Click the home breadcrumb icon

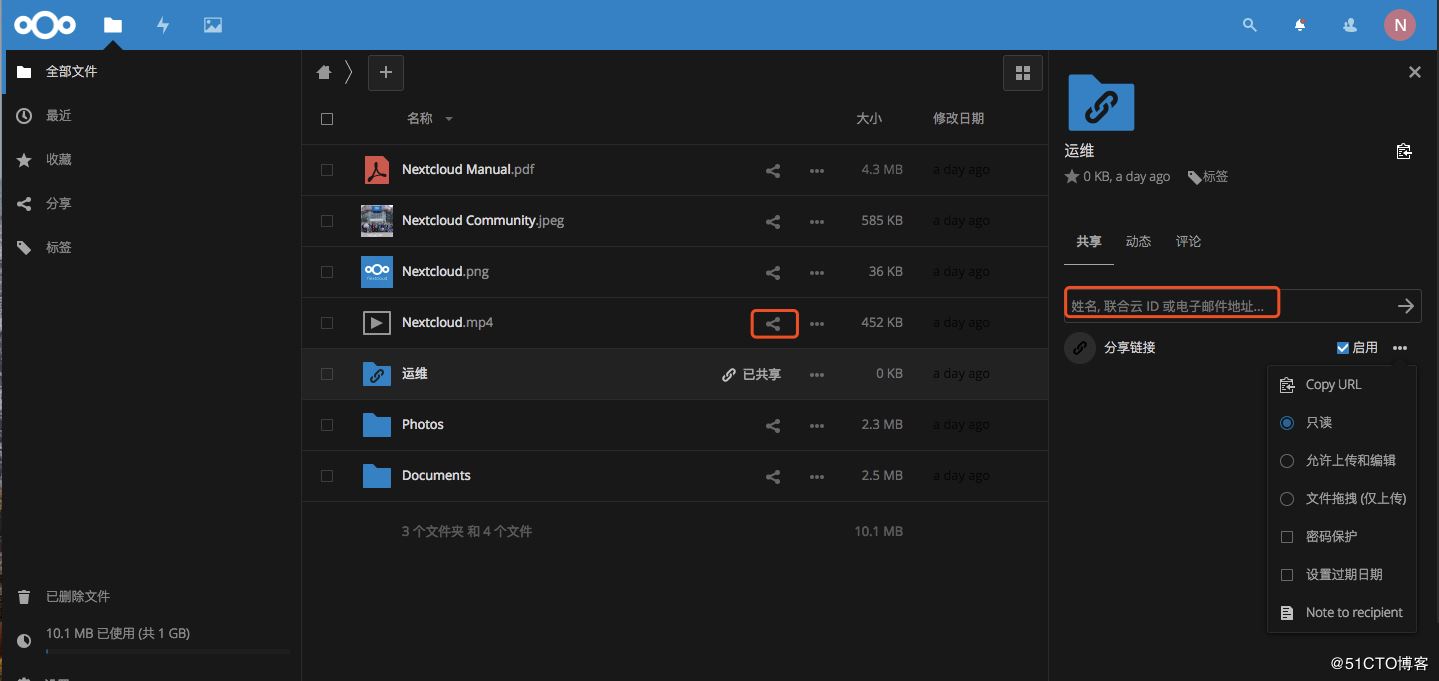pyautogui.click(x=324, y=73)
